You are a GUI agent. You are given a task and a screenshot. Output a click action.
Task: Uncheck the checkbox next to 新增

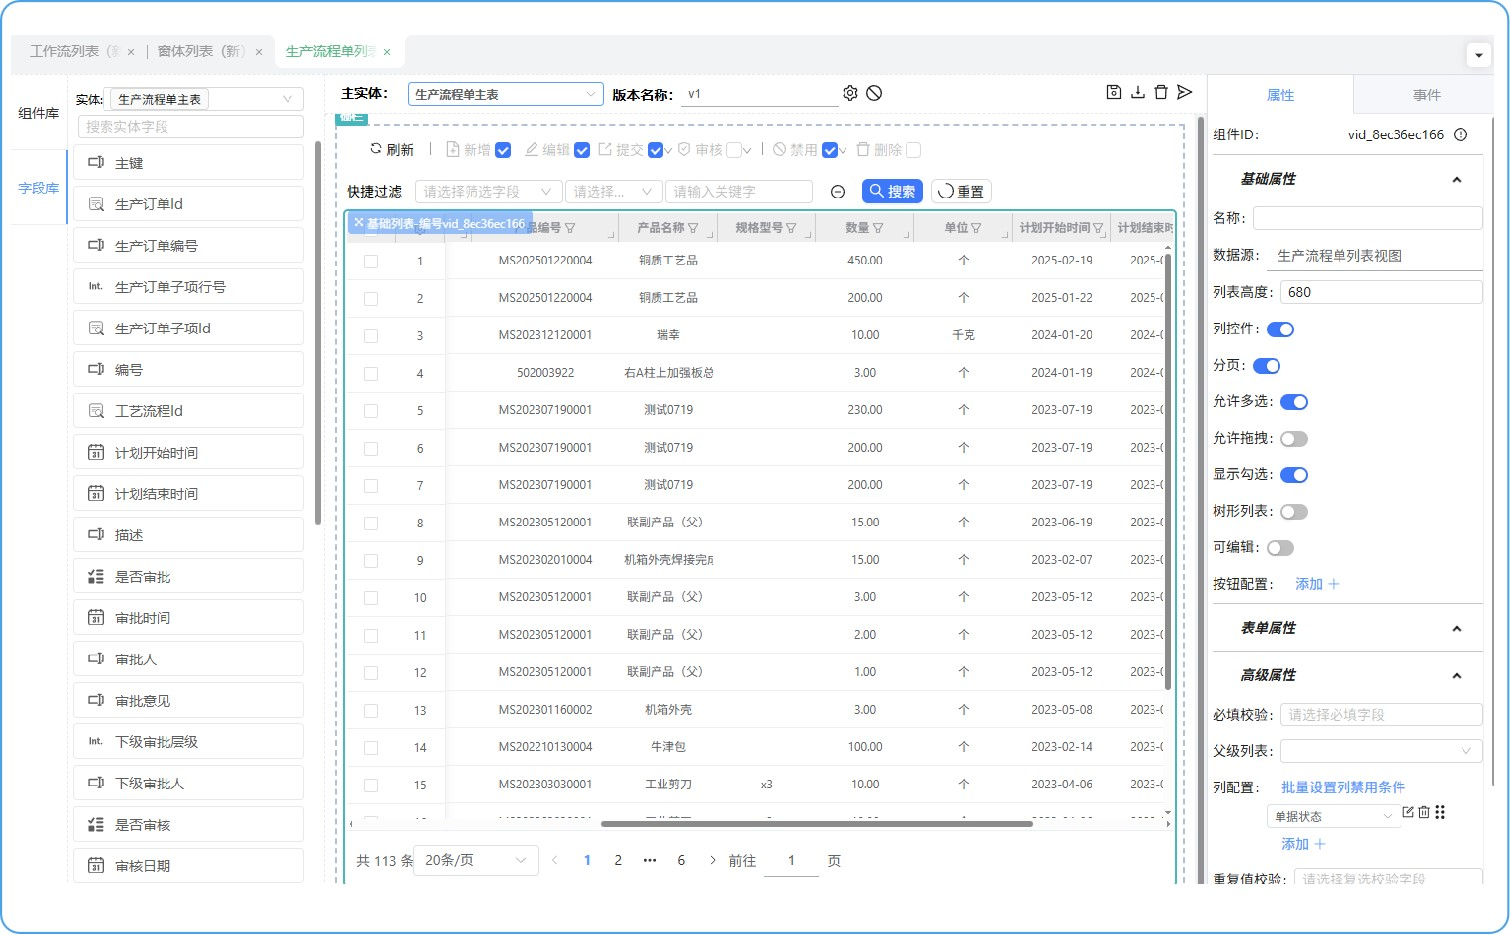(x=503, y=150)
